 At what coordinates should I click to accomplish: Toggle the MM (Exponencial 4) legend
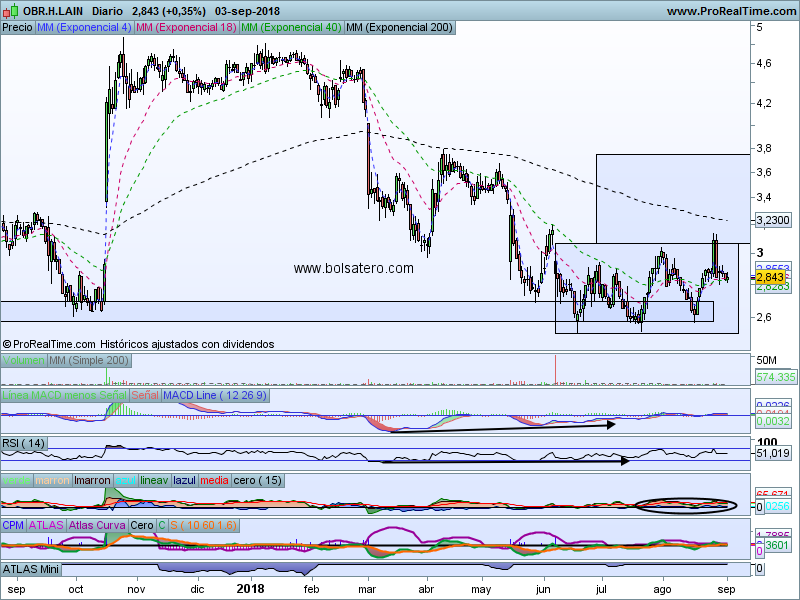pos(83,28)
